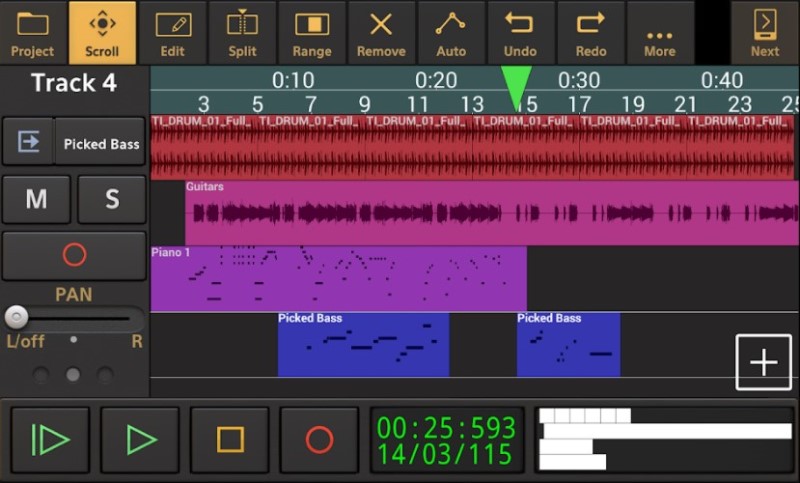
Task: Select the second Picked Bass clip
Action: 568,345
